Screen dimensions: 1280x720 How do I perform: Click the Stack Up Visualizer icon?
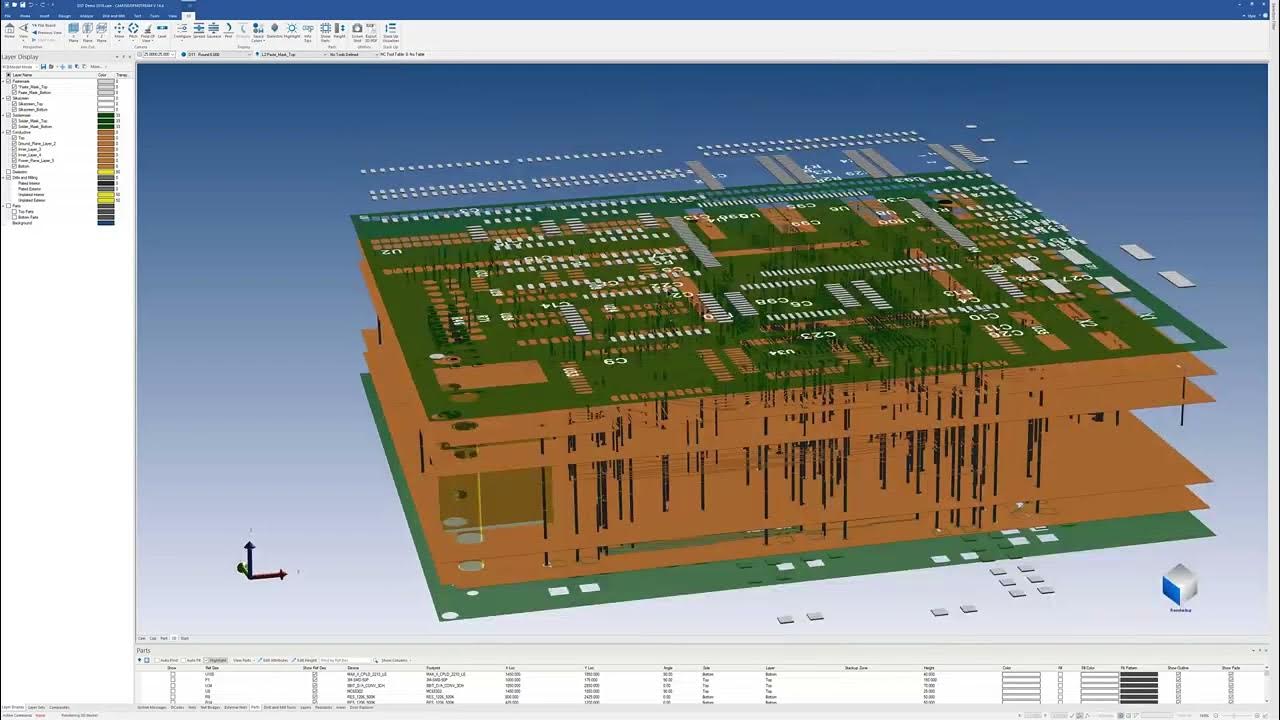point(390,30)
